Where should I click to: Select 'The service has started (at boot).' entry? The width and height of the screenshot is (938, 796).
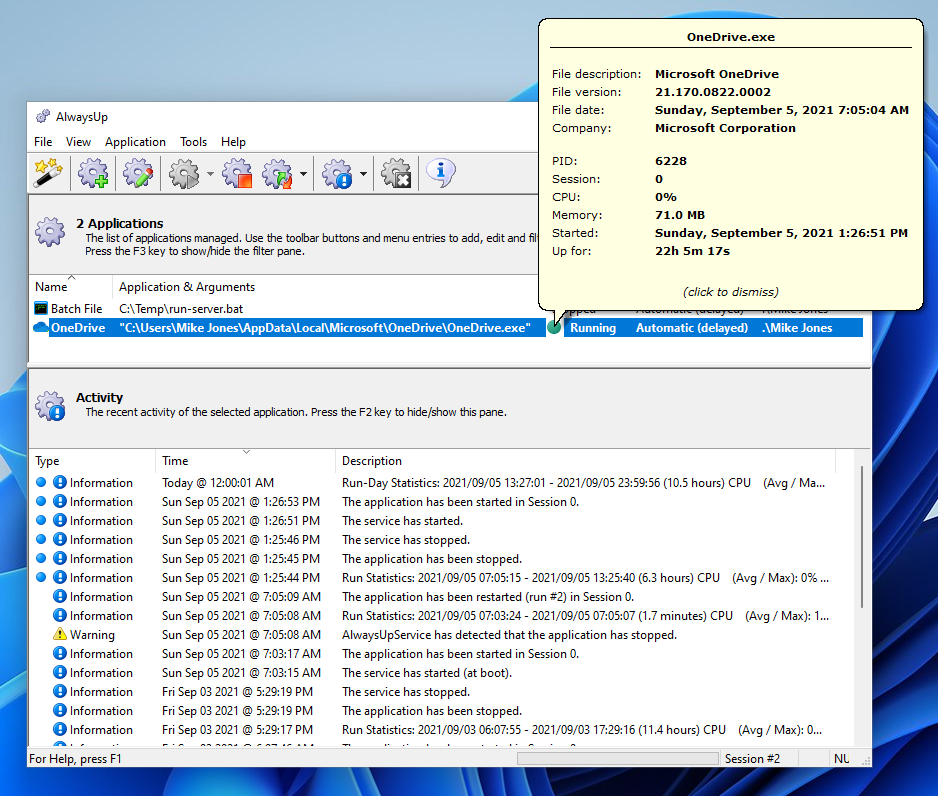click(427, 673)
